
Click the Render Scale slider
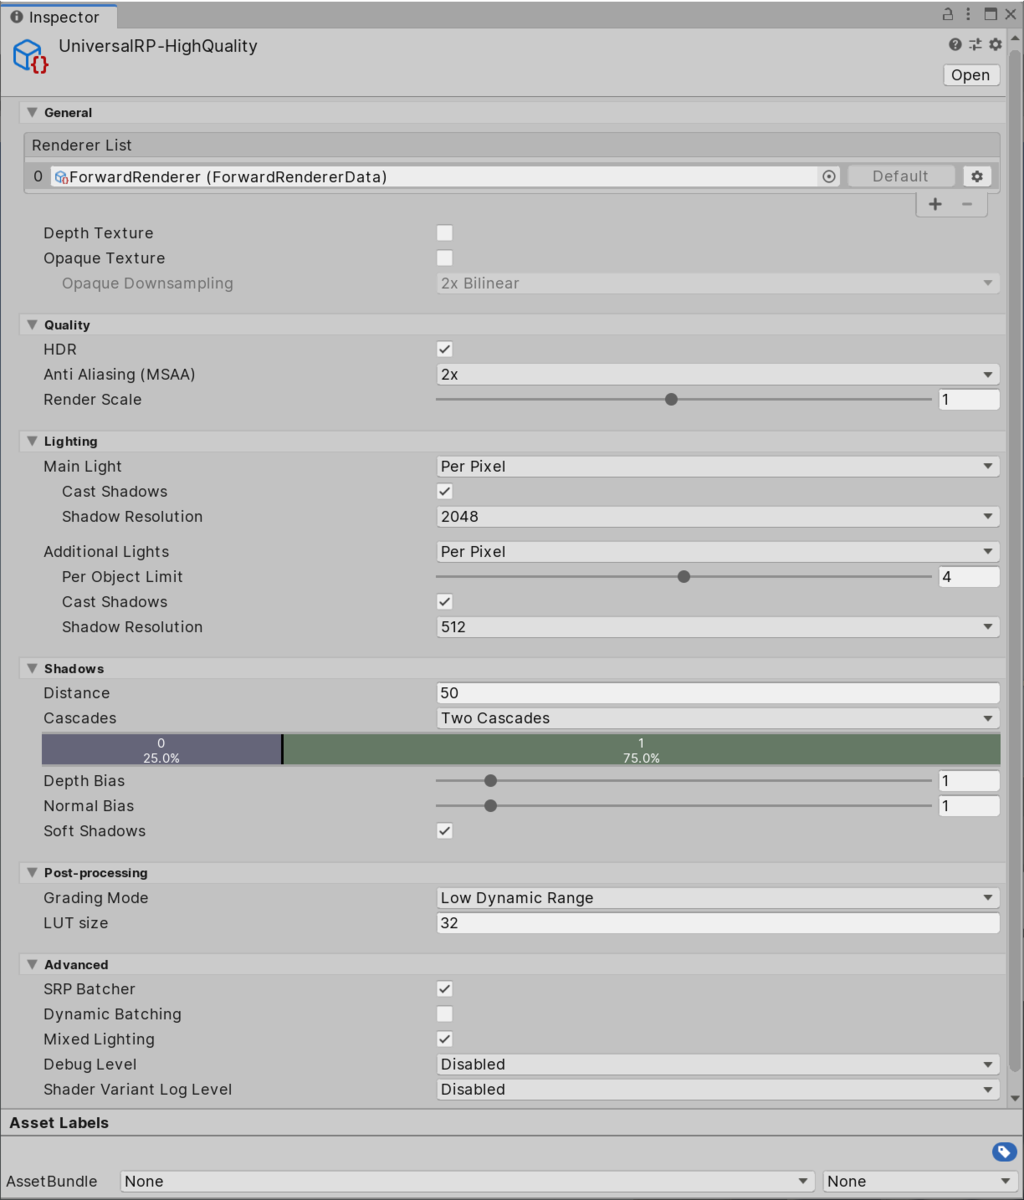click(684, 399)
